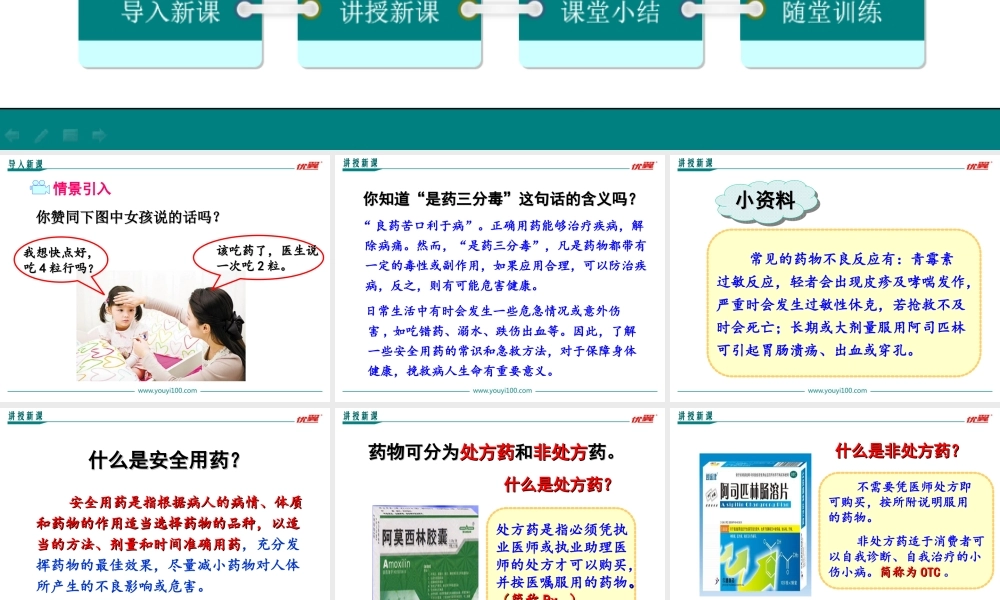This screenshot has height=600, width=1000.
Task: Click the 什么是非处方药 heading
Action: click(898, 451)
